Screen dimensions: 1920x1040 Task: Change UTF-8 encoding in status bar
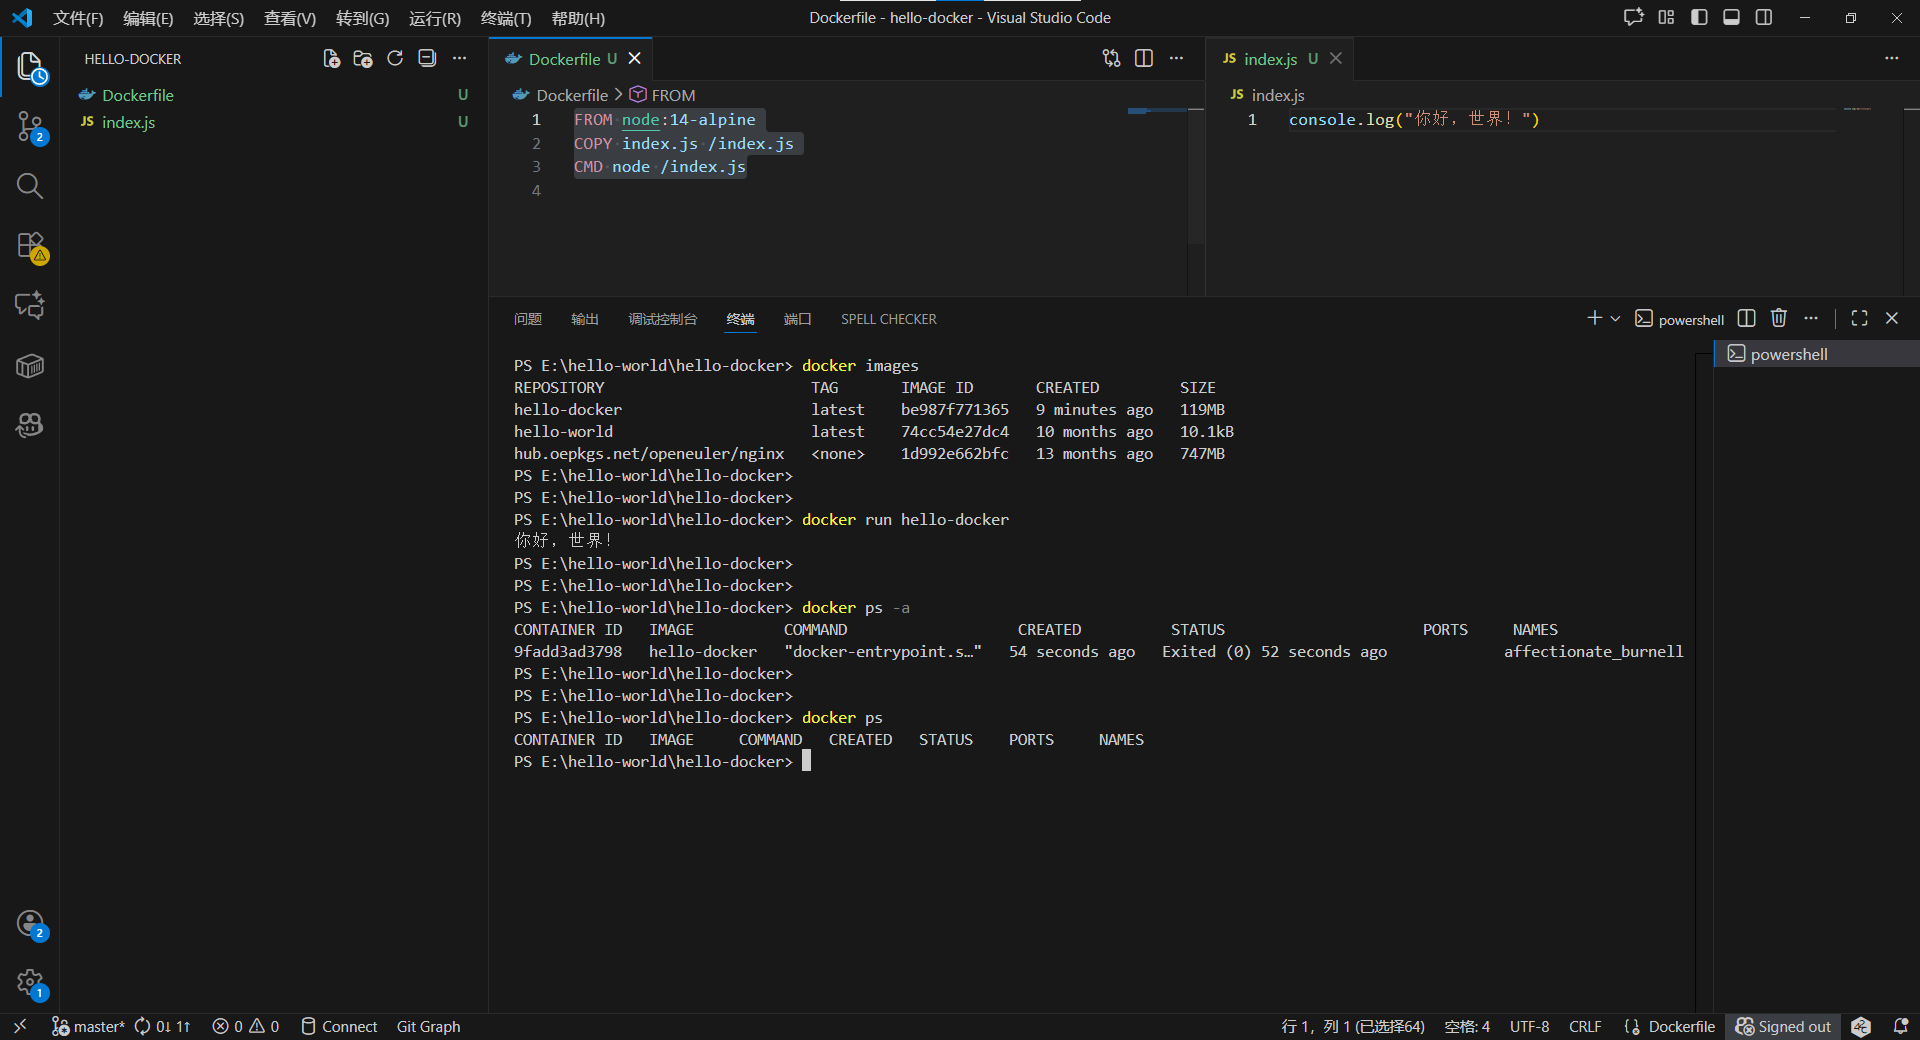click(1529, 1027)
